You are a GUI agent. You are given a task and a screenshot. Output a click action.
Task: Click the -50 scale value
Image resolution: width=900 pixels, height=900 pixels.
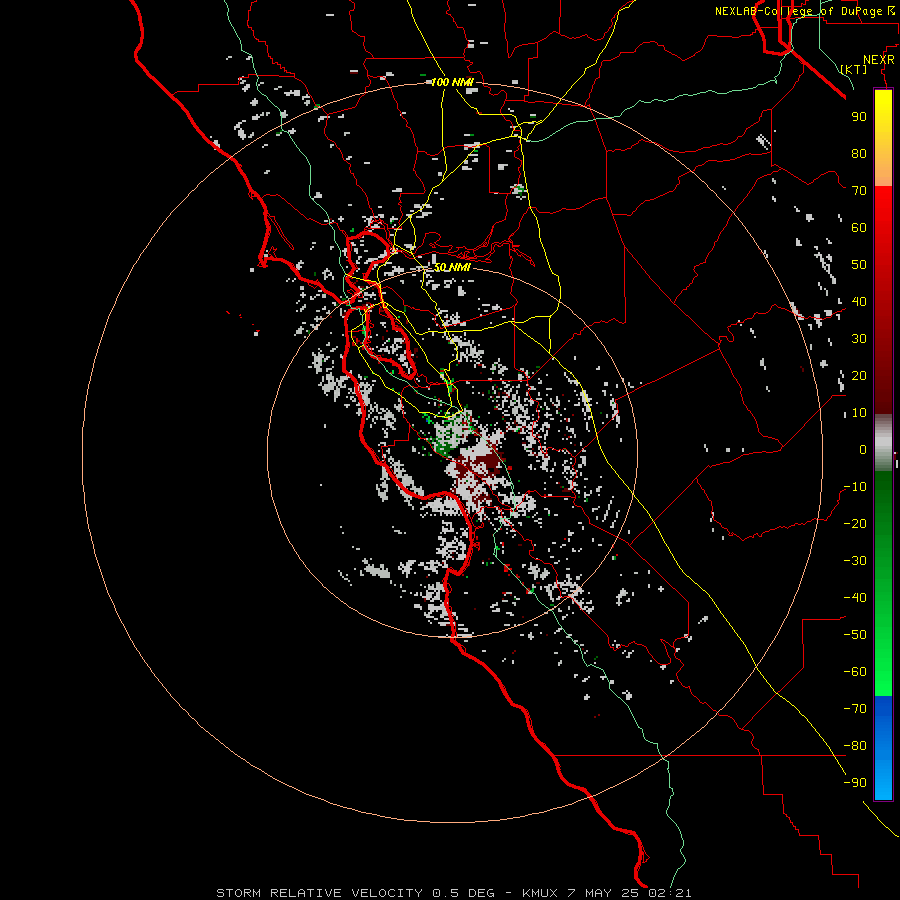coord(855,635)
